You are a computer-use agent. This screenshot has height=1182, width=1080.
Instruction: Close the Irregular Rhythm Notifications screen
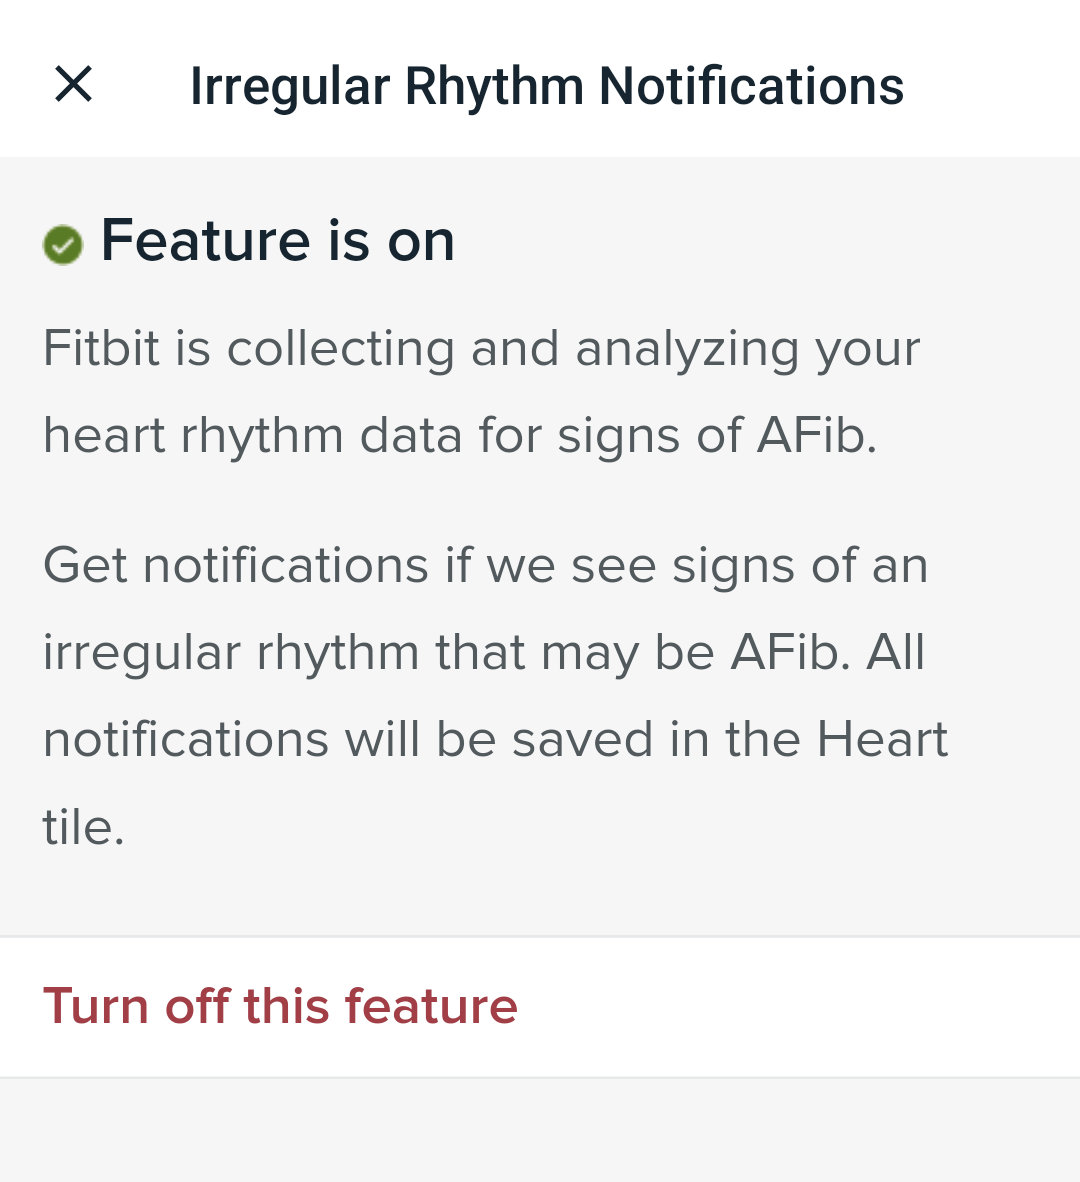[73, 84]
